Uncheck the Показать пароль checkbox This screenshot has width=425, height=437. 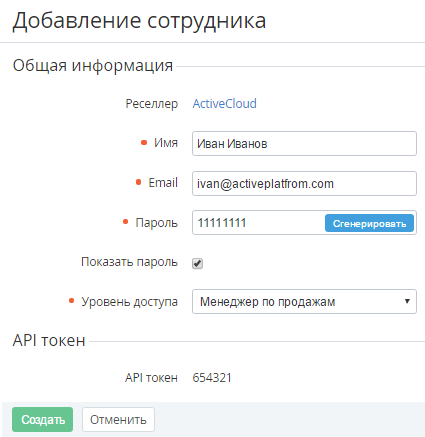(x=197, y=263)
